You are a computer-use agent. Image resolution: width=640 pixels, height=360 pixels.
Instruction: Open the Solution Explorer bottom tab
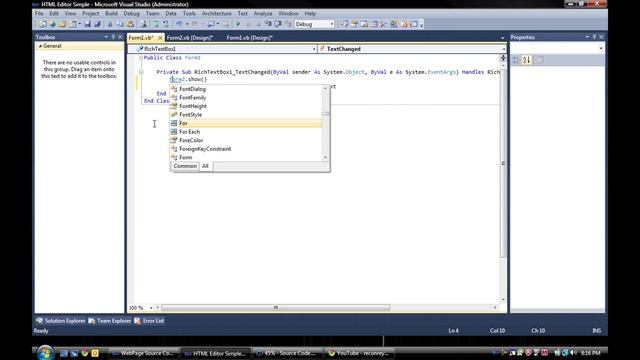pos(60,321)
